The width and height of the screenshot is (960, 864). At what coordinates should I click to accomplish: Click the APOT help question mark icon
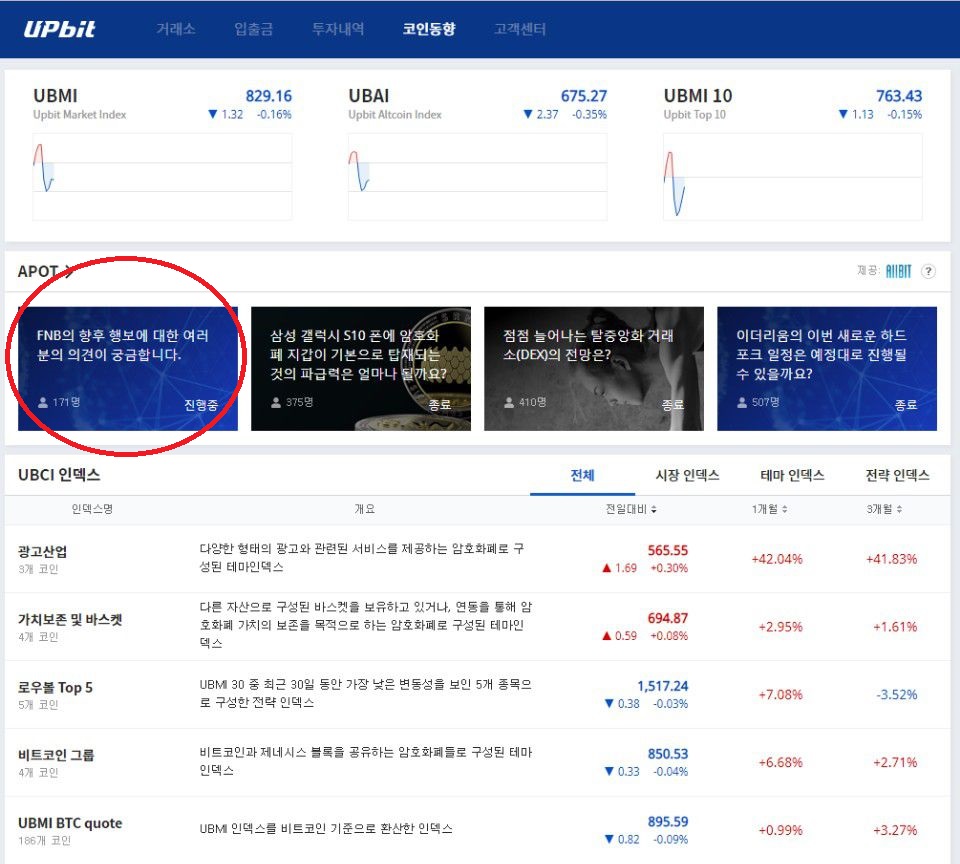pos(928,271)
